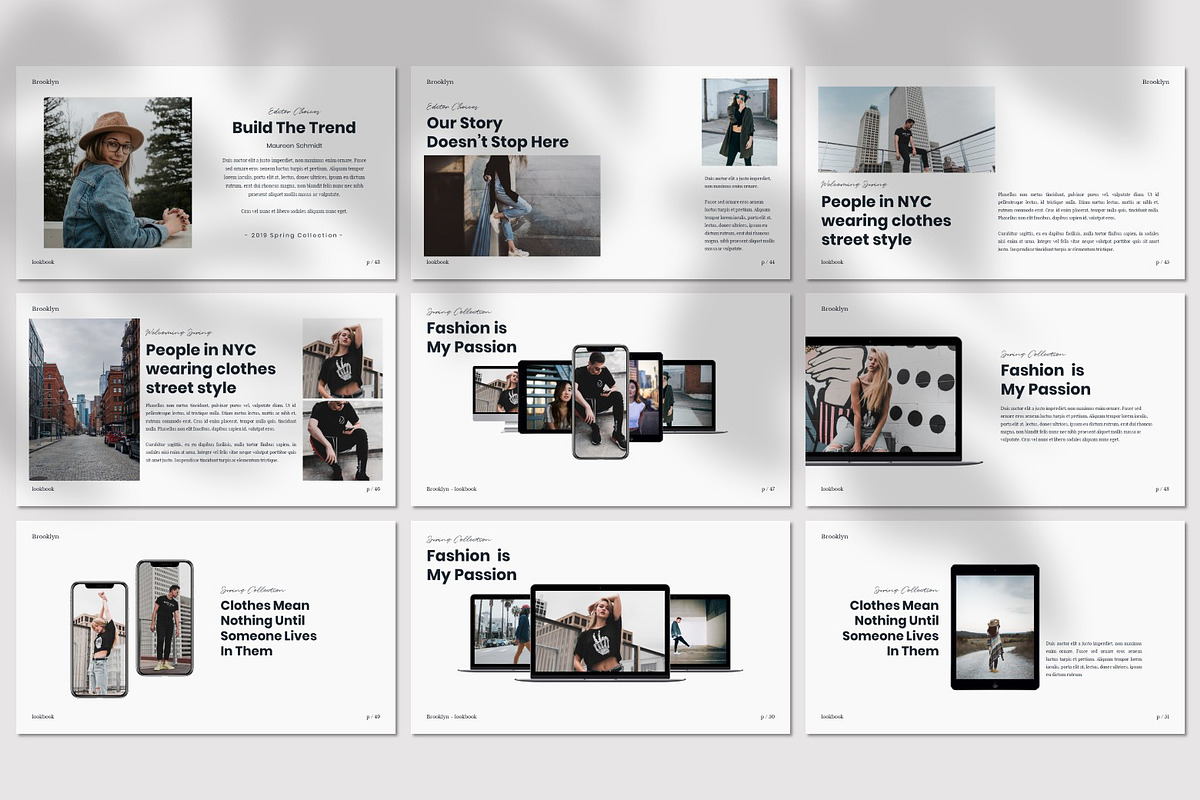Click the skyscraper photo with man on railing
This screenshot has width=1200, height=800.
coord(906,129)
